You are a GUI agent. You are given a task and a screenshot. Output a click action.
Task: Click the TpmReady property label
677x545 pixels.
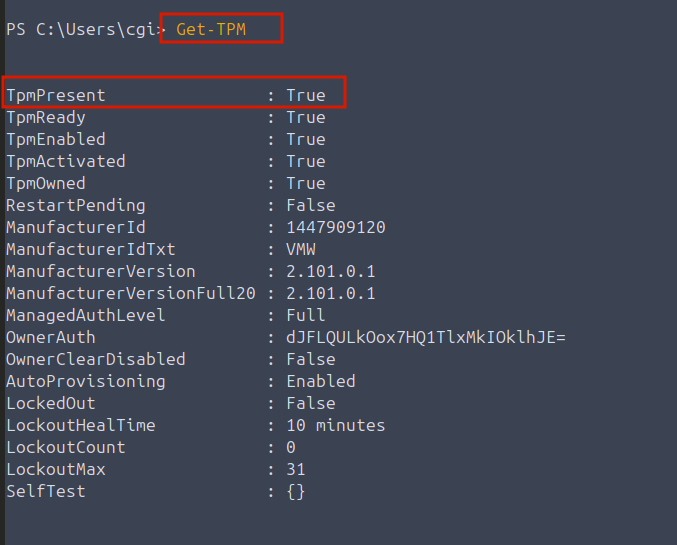[x=46, y=117]
